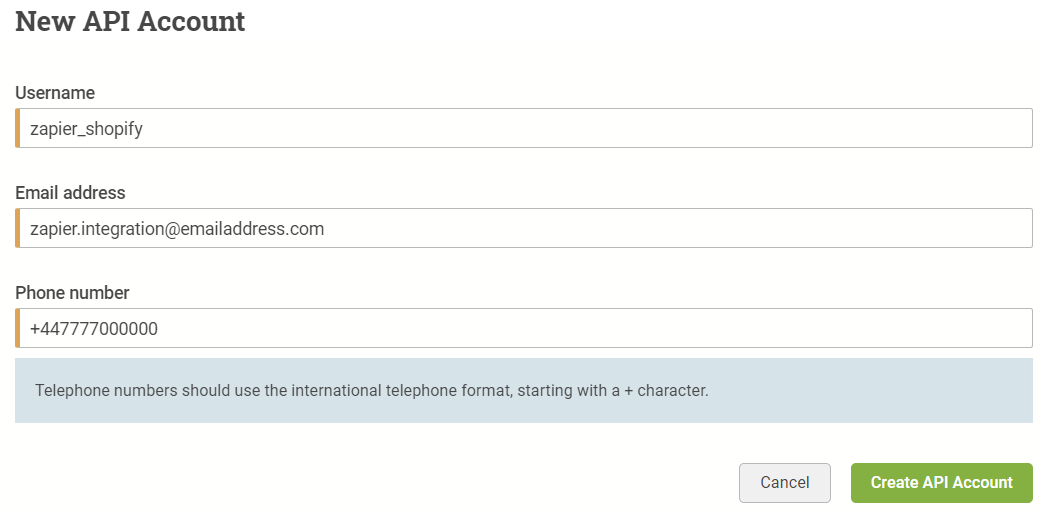Click the '+ character' text in the hint
1046x514 pixels.
pos(666,391)
